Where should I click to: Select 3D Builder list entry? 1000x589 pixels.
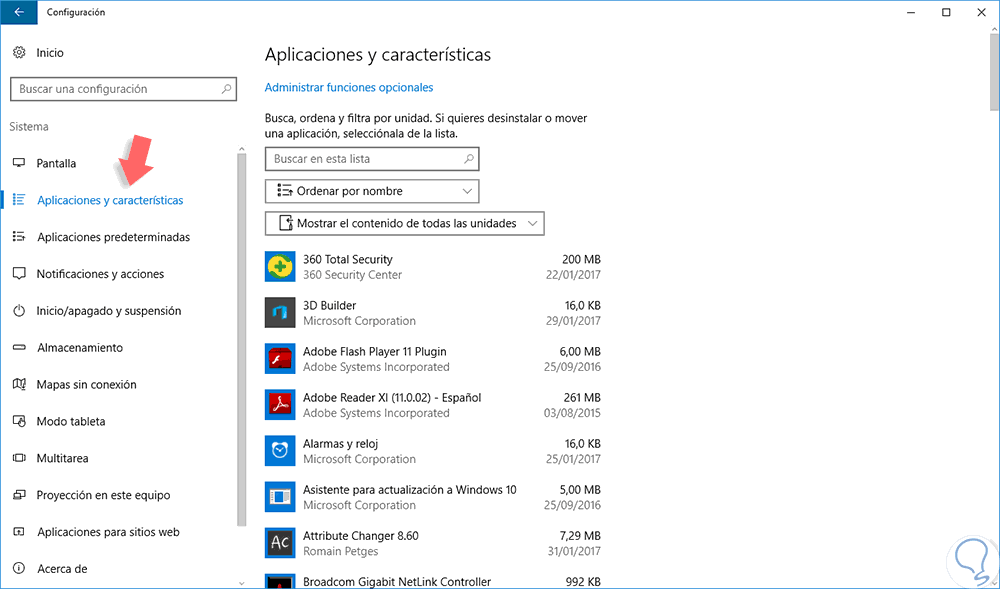click(x=432, y=312)
